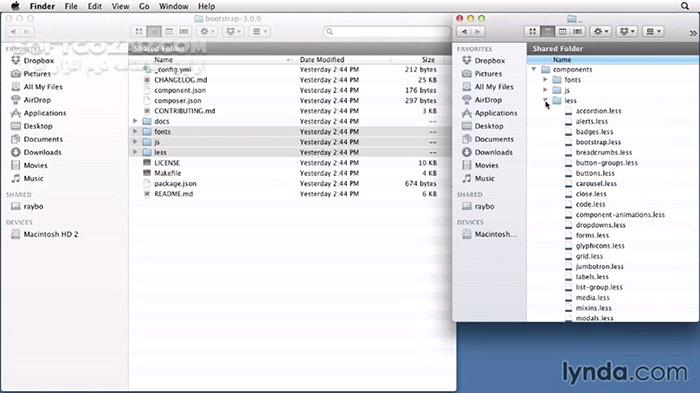
Task: Open the gear Action menu in right window
Action: click(600, 31)
